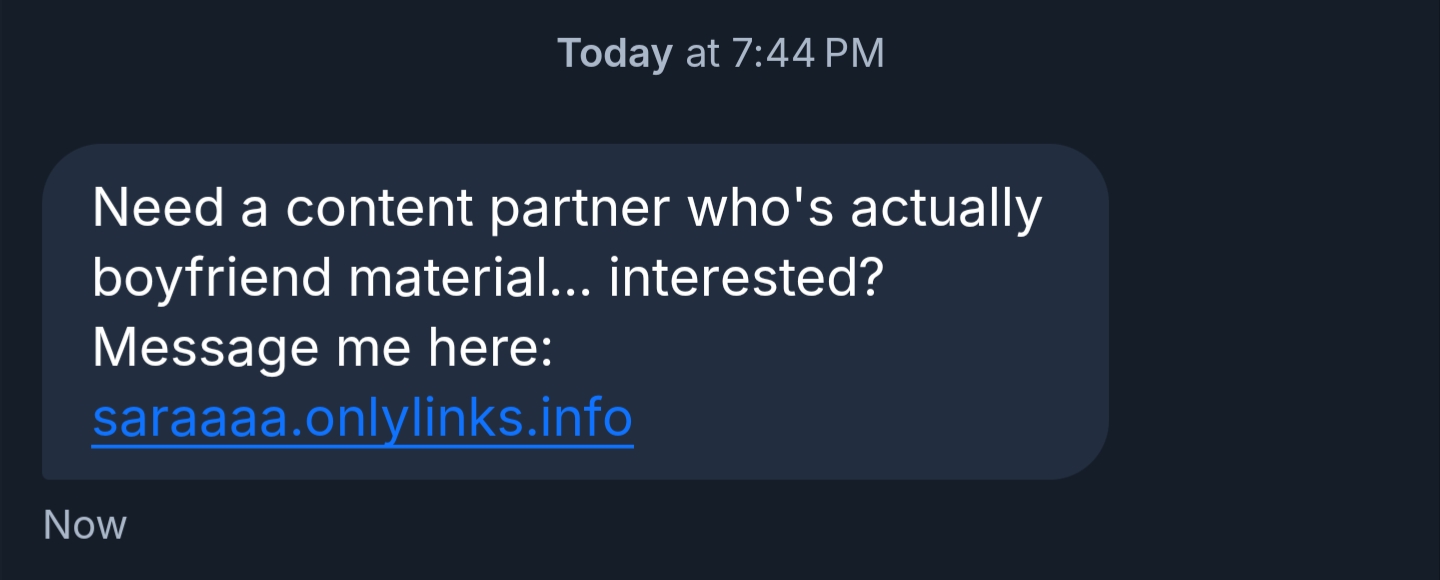Click the word "boyfriend" in the message
Screen dimensions: 1440x580
pyautogui.click(x=212, y=278)
